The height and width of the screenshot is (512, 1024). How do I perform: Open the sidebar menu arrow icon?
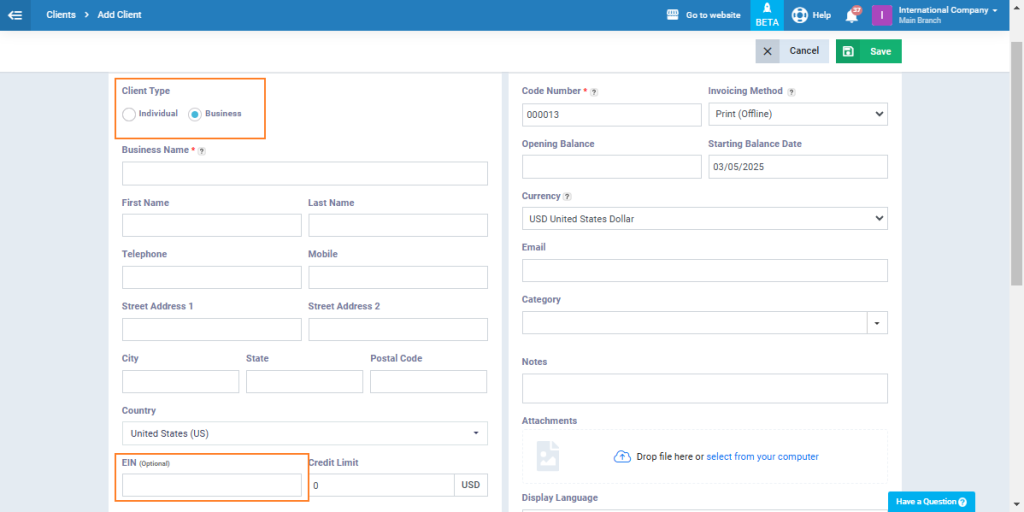(x=15, y=15)
